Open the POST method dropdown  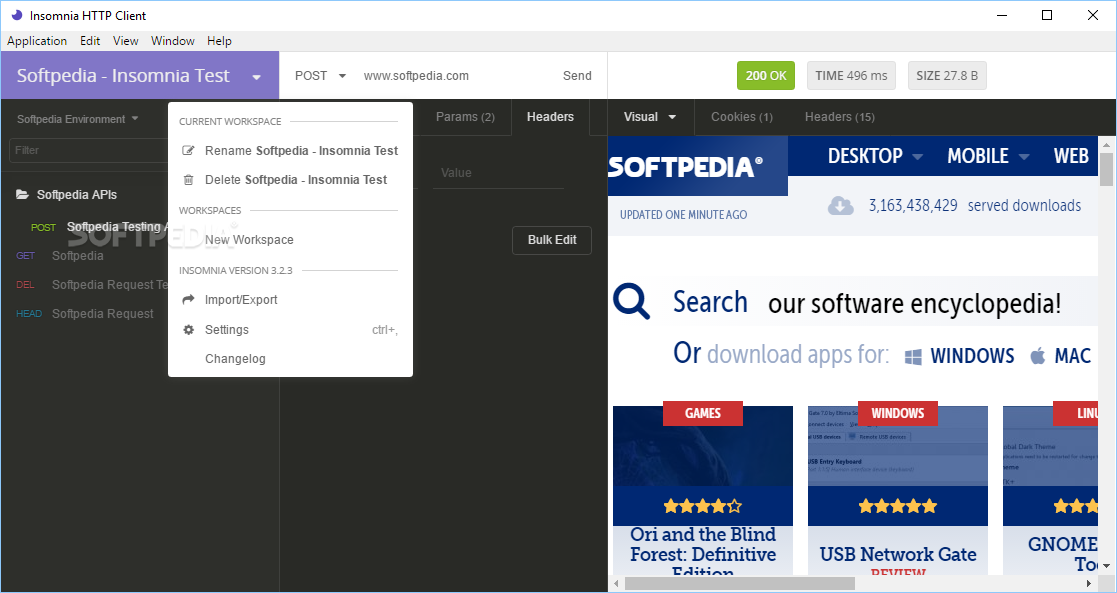(320, 76)
